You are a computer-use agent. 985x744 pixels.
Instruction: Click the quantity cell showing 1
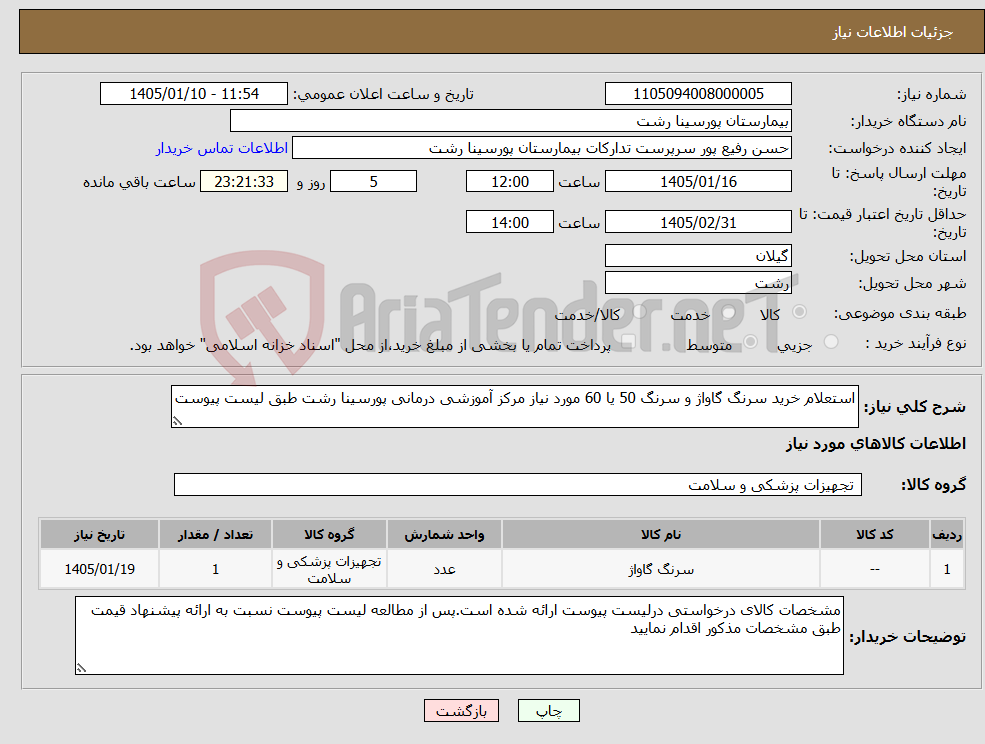coord(215,569)
